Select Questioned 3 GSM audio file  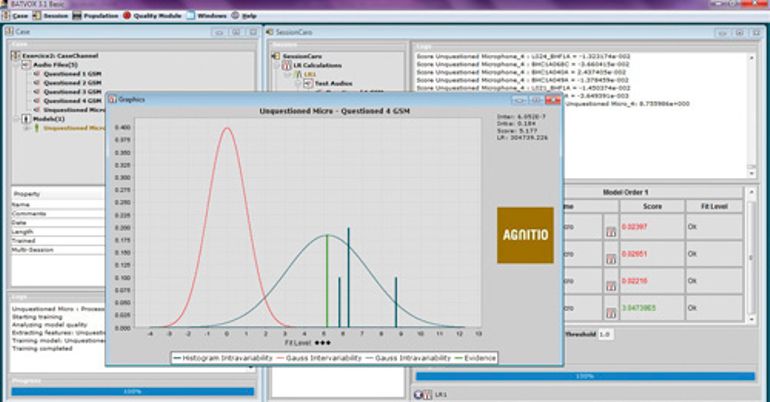71,91
